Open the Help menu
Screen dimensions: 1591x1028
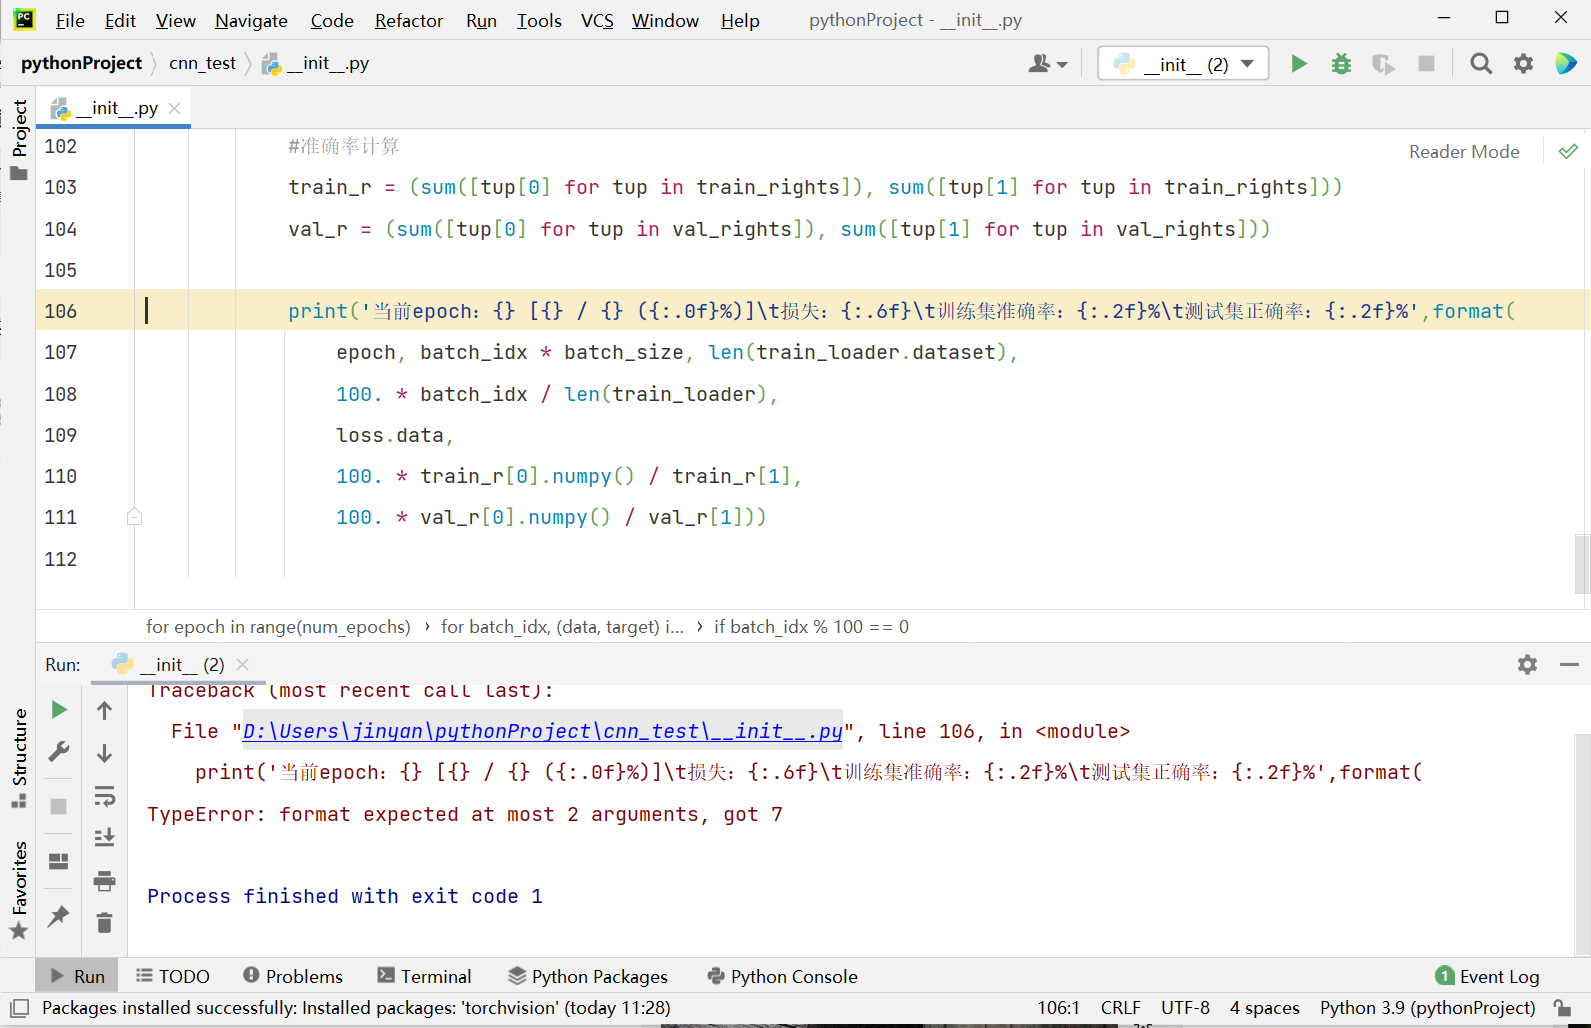point(740,20)
